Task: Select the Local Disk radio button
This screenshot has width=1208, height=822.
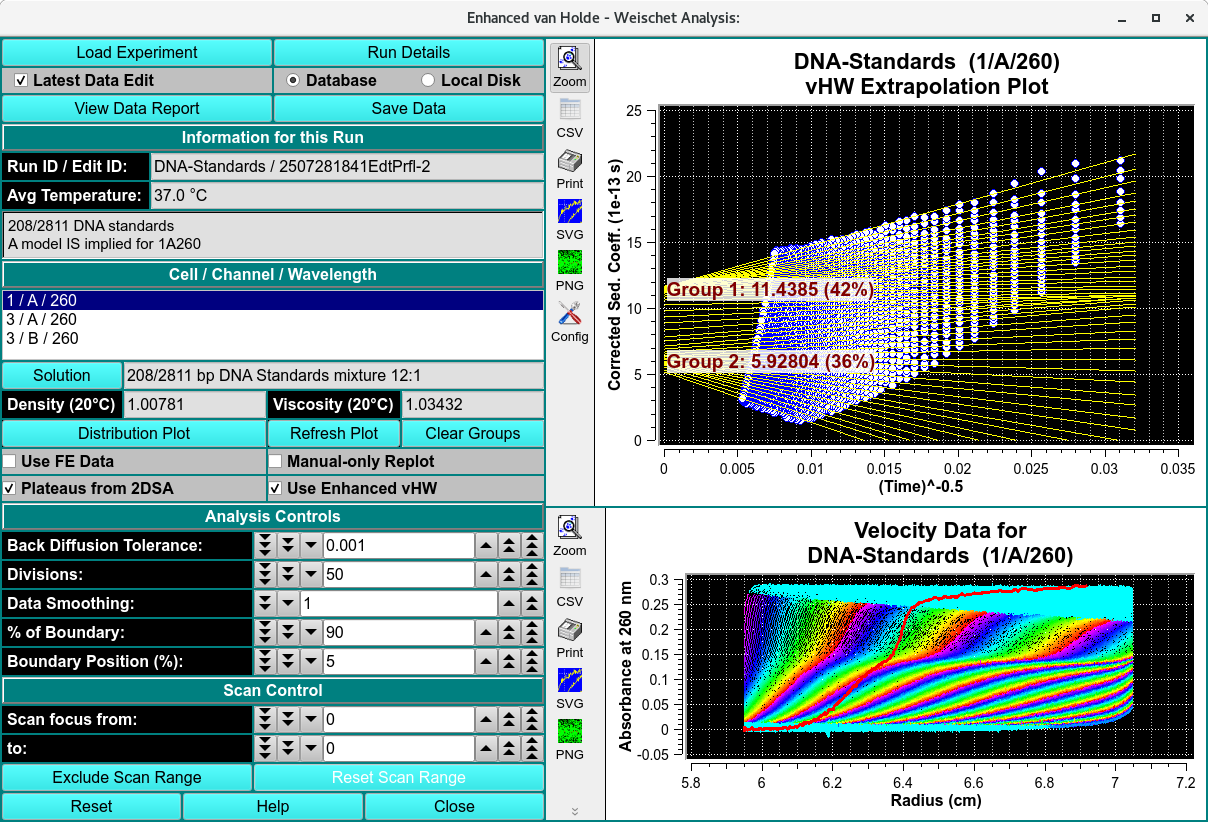Action: (x=428, y=80)
